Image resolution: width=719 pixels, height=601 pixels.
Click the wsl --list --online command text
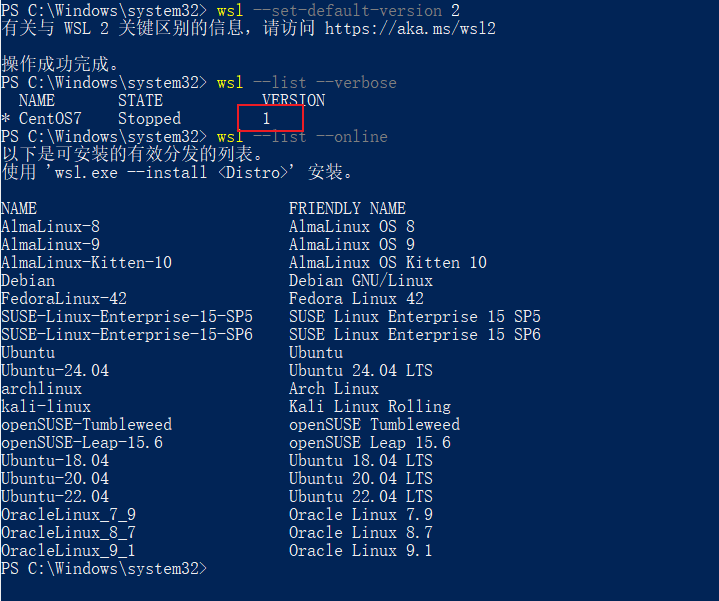(302, 137)
